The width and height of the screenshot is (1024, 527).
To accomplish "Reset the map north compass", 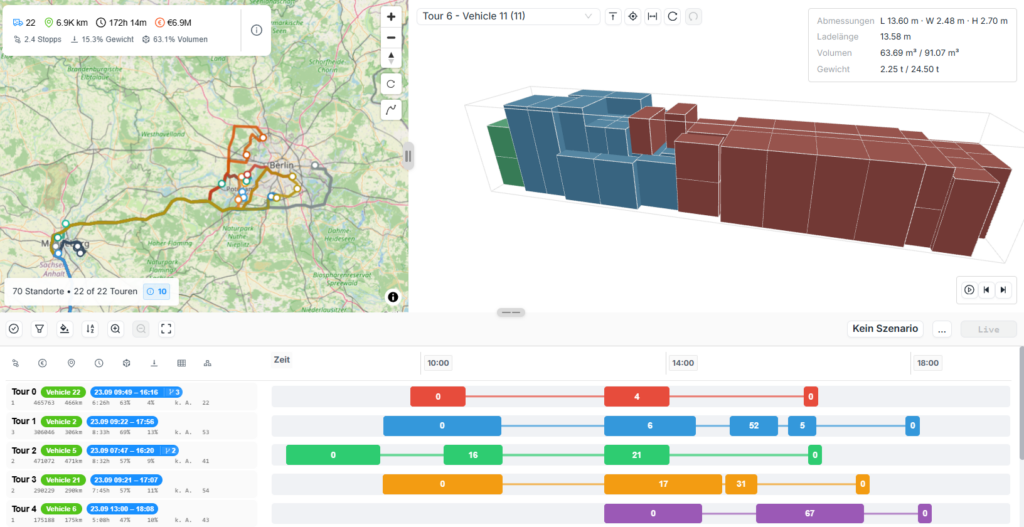I will (x=391, y=58).
